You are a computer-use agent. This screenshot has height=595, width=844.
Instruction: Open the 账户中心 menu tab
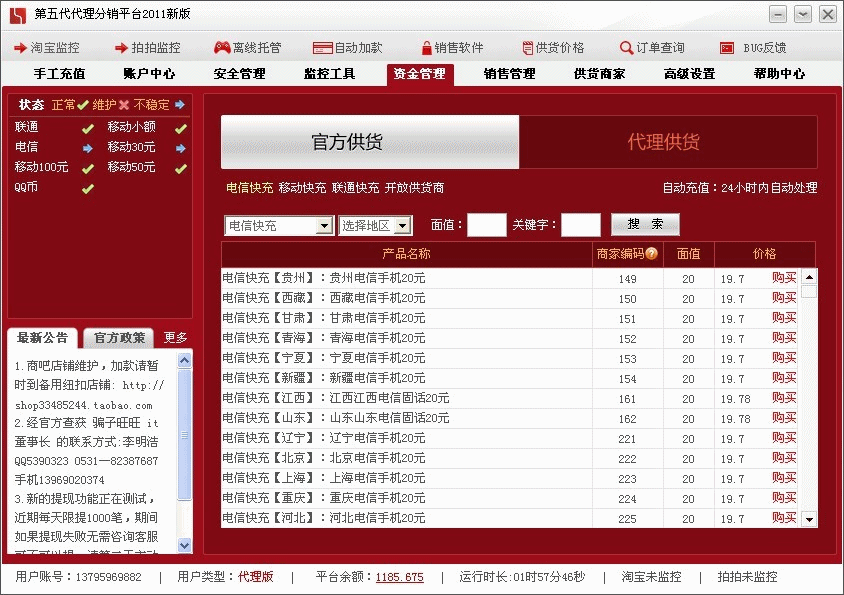pos(149,74)
